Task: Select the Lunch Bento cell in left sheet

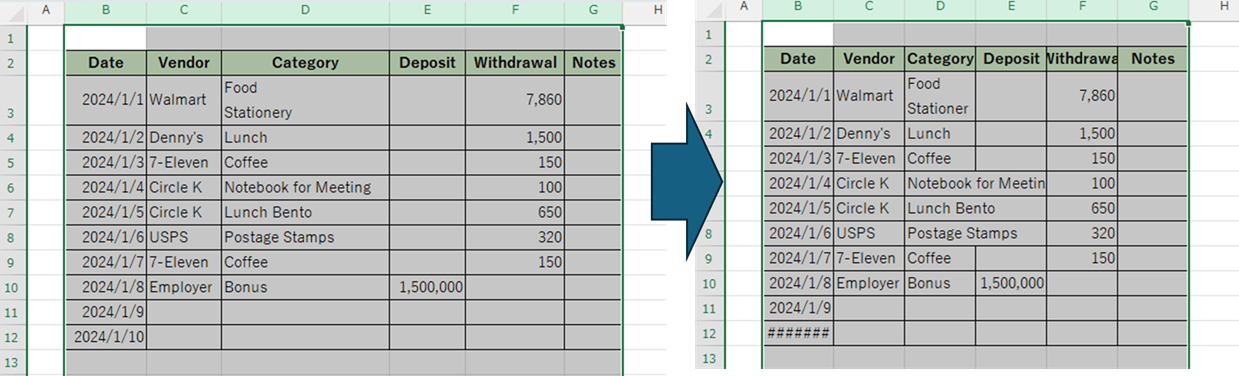Action: (305, 212)
